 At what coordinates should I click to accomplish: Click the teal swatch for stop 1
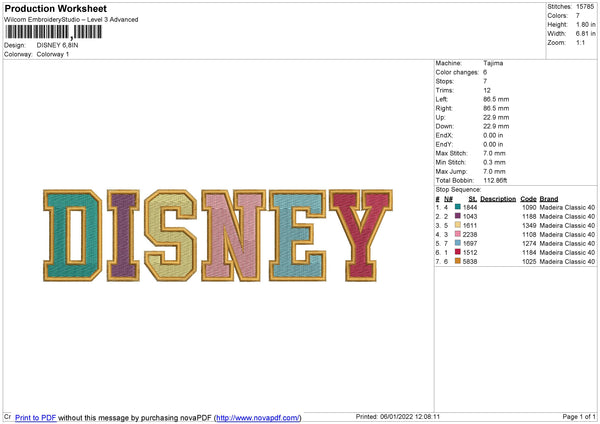click(x=458, y=207)
